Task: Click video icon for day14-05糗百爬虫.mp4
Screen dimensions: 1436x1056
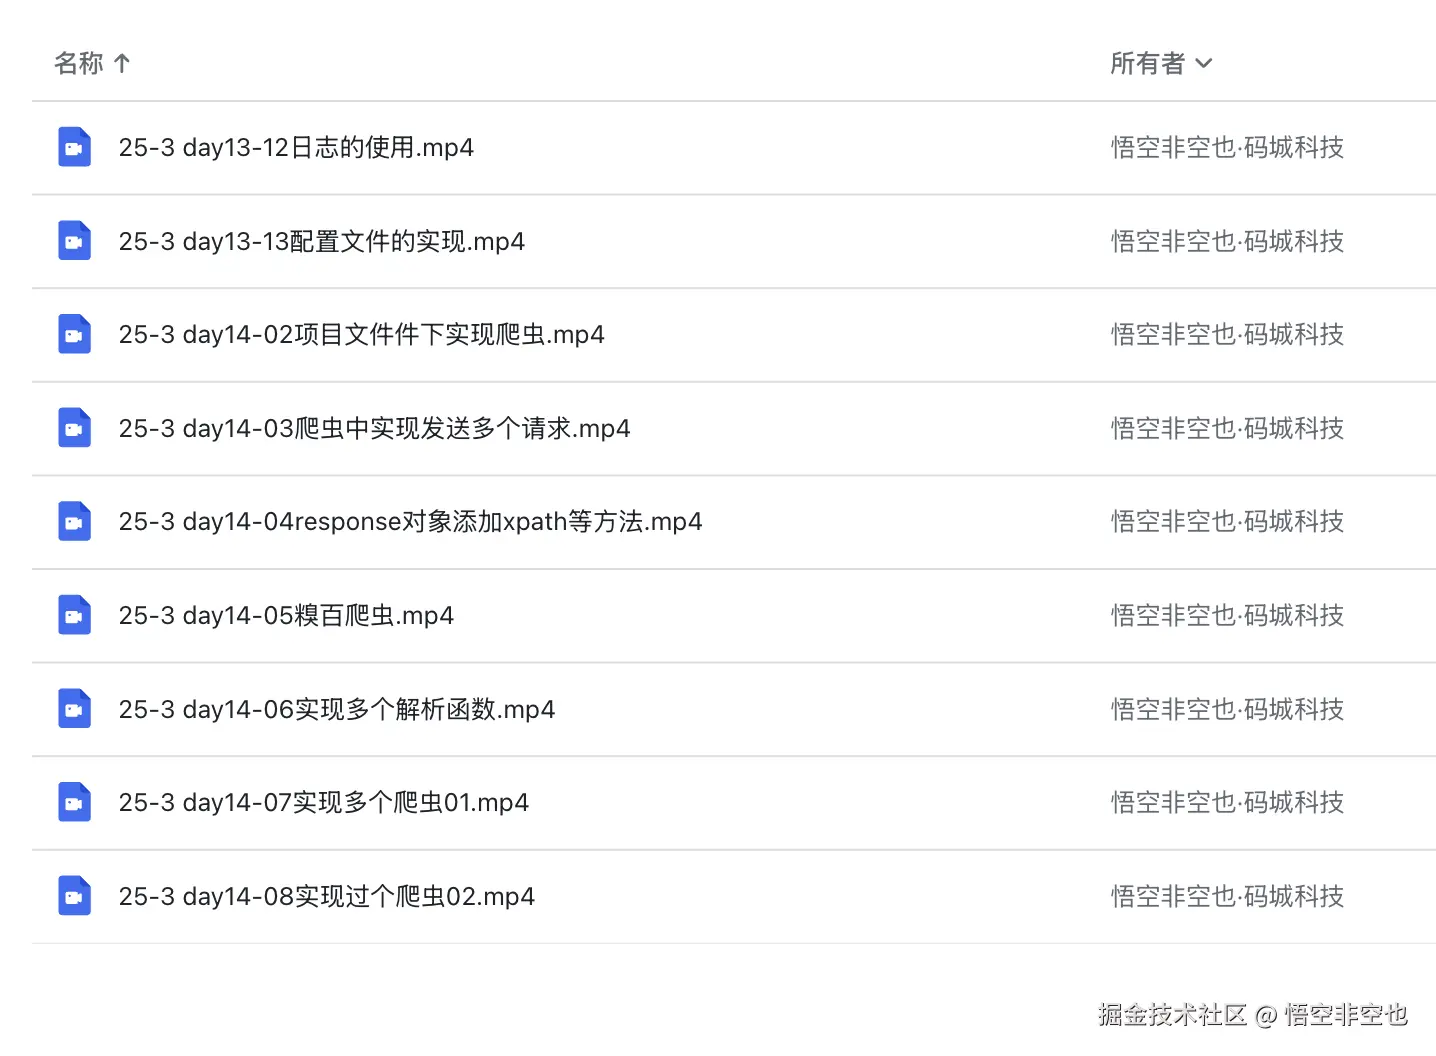Action: (74, 615)
